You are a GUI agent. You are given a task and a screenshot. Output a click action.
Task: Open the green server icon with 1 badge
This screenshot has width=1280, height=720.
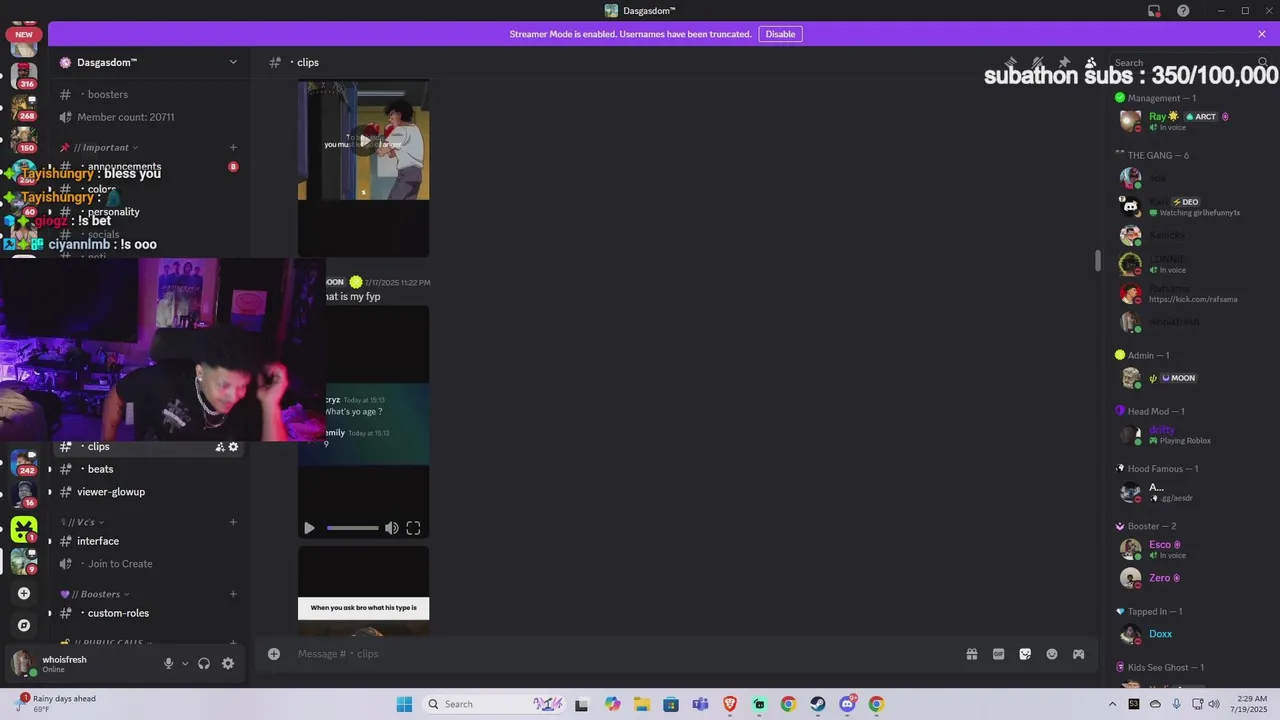click(x=24, y=529)
